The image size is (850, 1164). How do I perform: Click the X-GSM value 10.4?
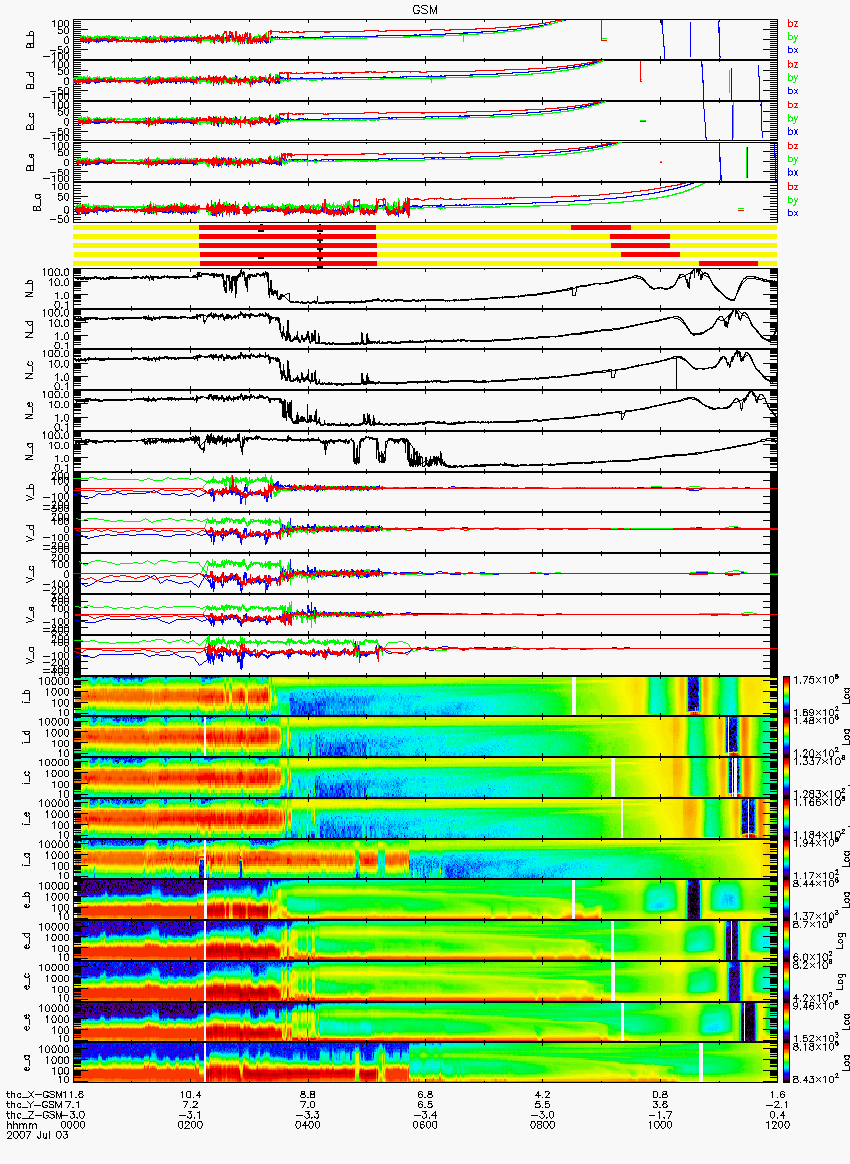coord(190,1095)
